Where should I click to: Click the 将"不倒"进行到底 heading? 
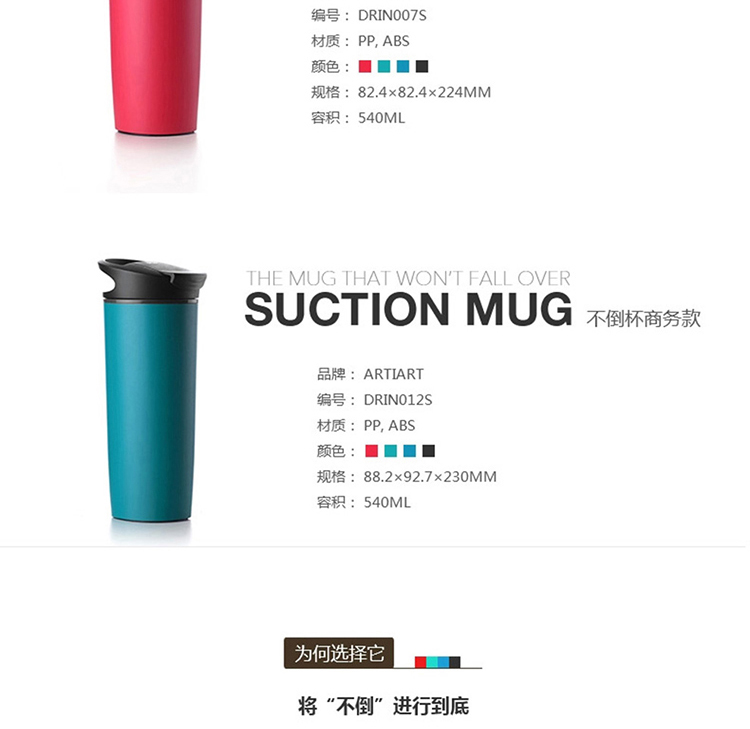coord(383,707)
